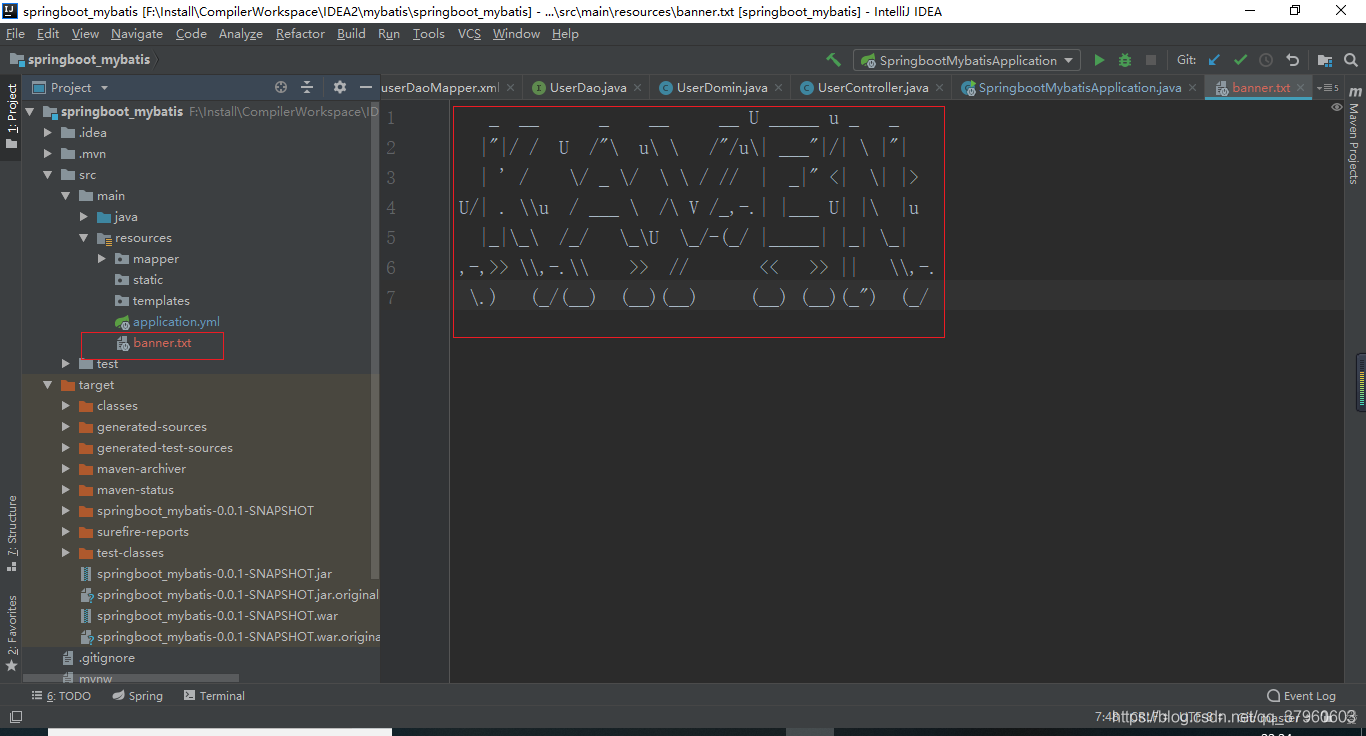Open the Project view mode dropdown

pos(70,87)
